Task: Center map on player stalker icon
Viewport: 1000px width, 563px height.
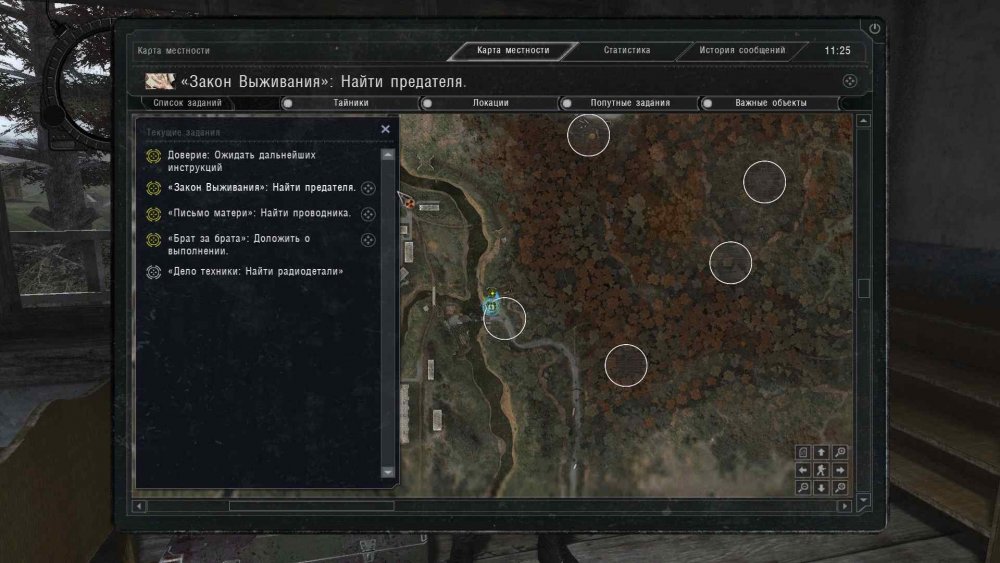Action: pyautogui.click(x=821, y=470)
